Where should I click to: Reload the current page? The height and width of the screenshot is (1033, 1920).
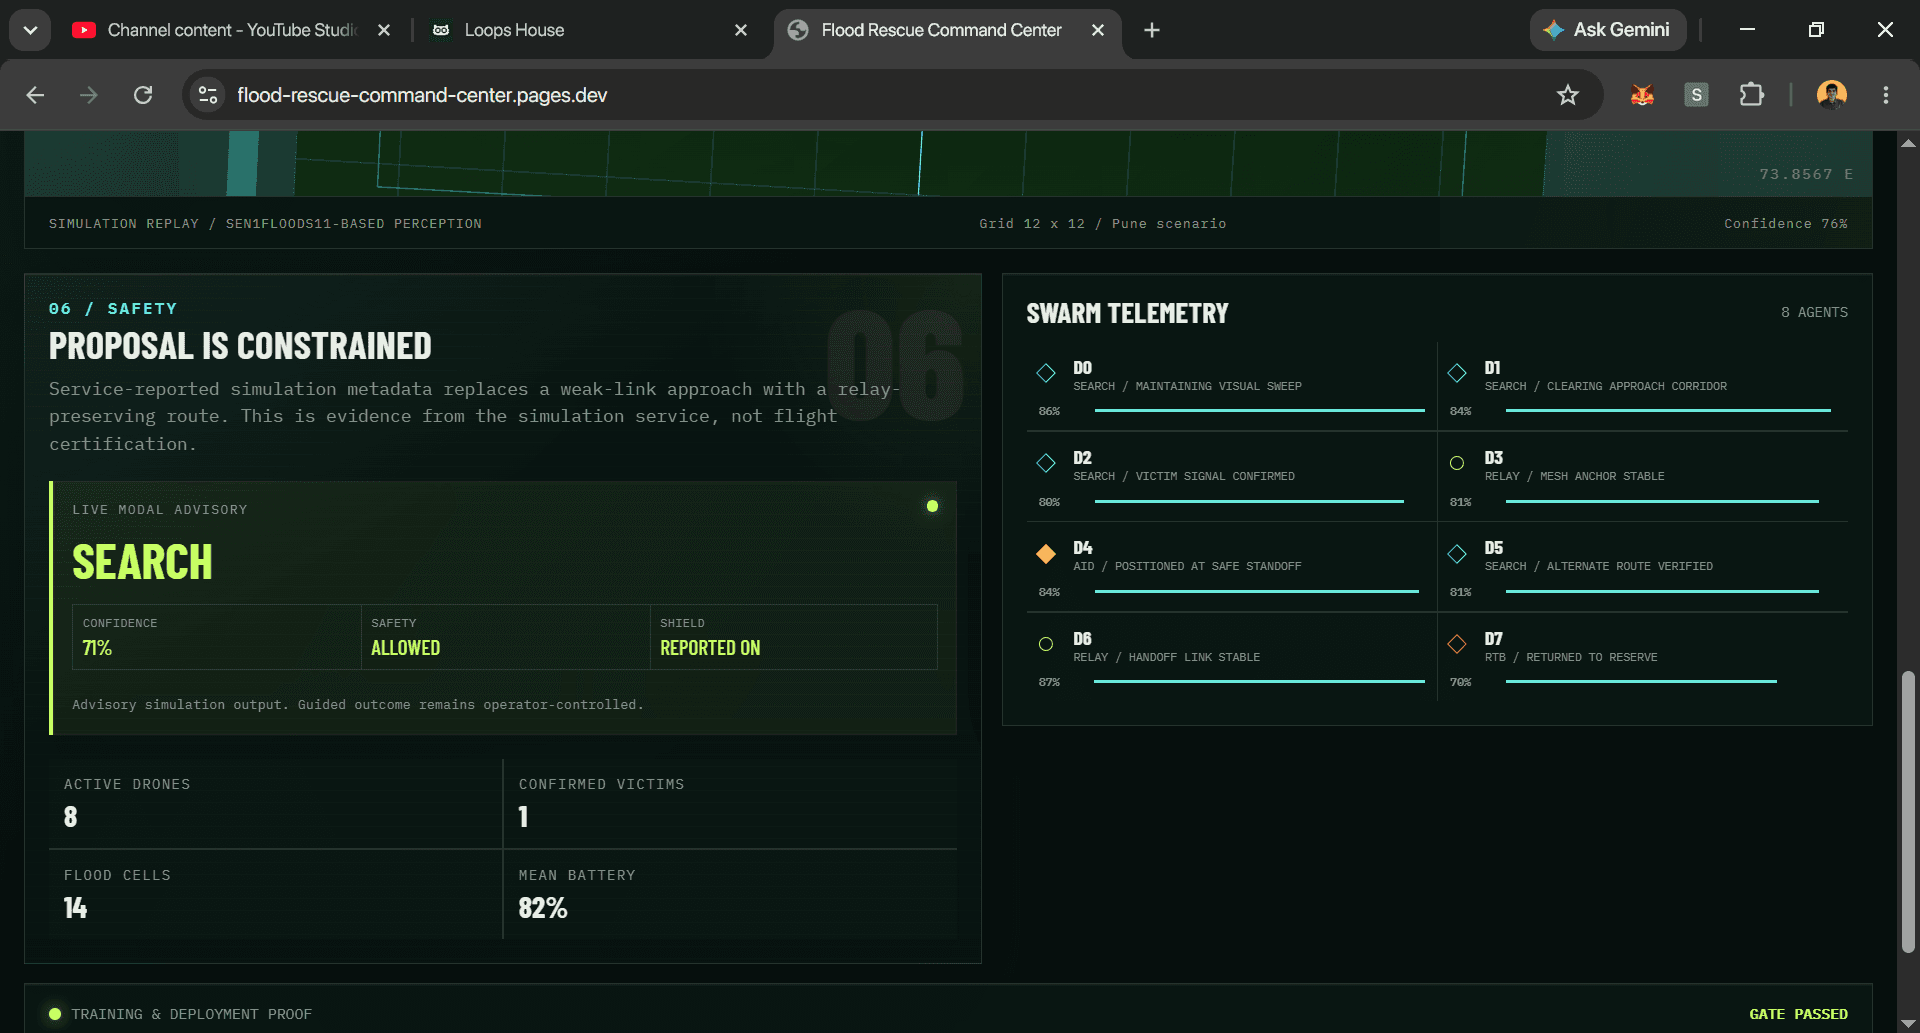[143, 95]
